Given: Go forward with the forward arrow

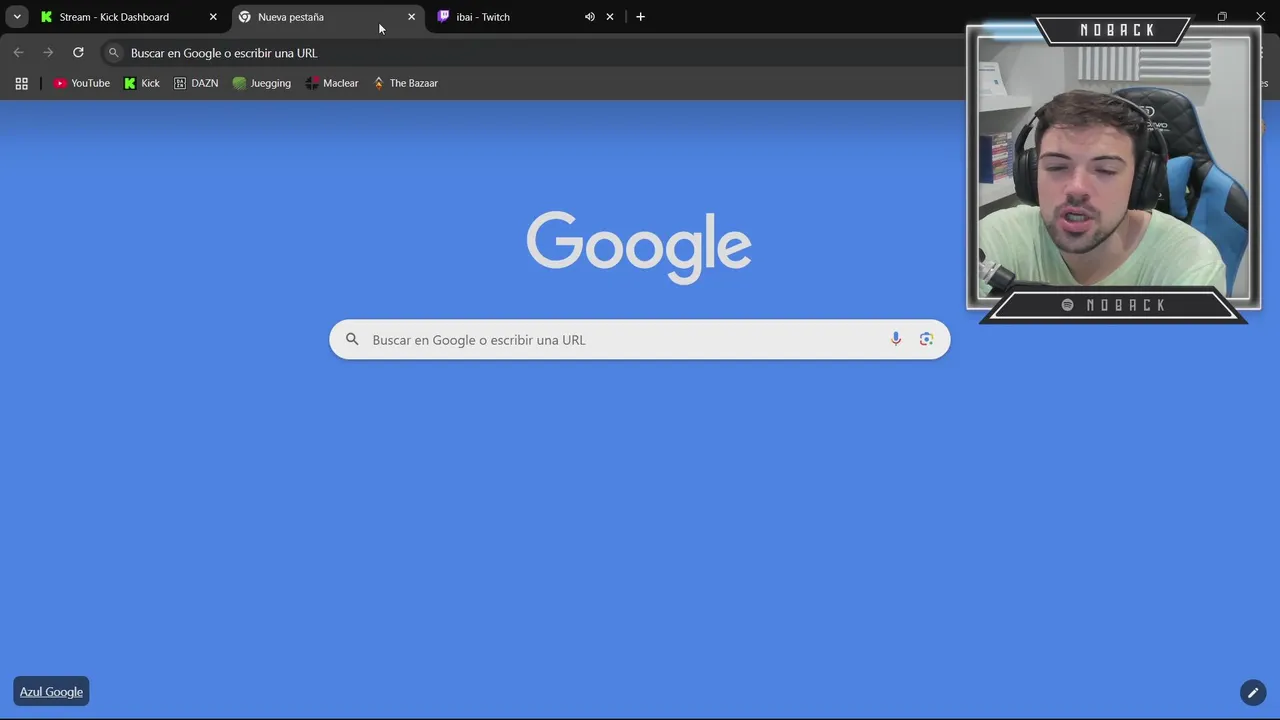Looking at the screenshot, I should [48, 53].
